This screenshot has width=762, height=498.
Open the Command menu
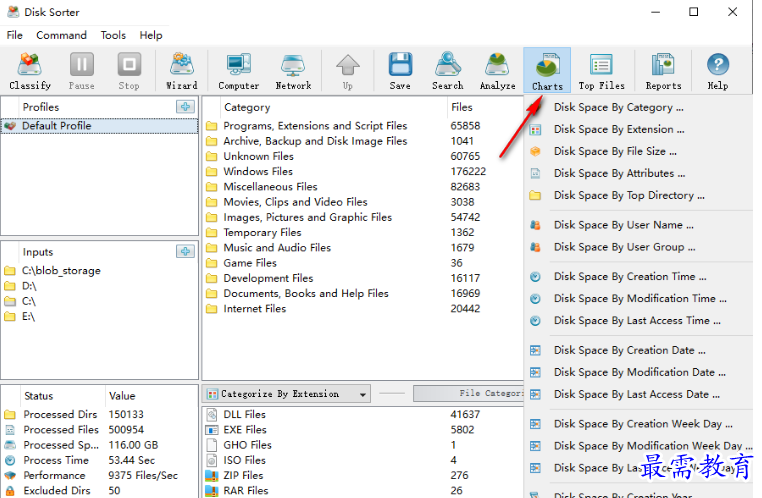(x=61, y=35)
